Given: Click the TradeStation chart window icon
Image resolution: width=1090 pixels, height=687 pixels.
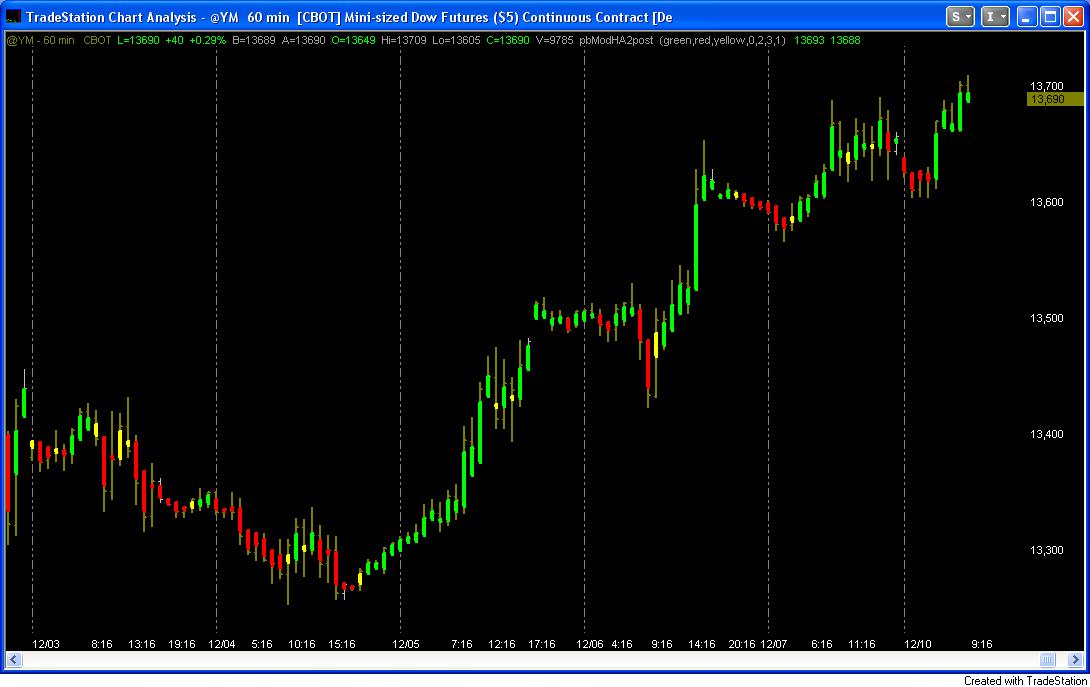Looking at the screenshot, I should tap(13, 17).
